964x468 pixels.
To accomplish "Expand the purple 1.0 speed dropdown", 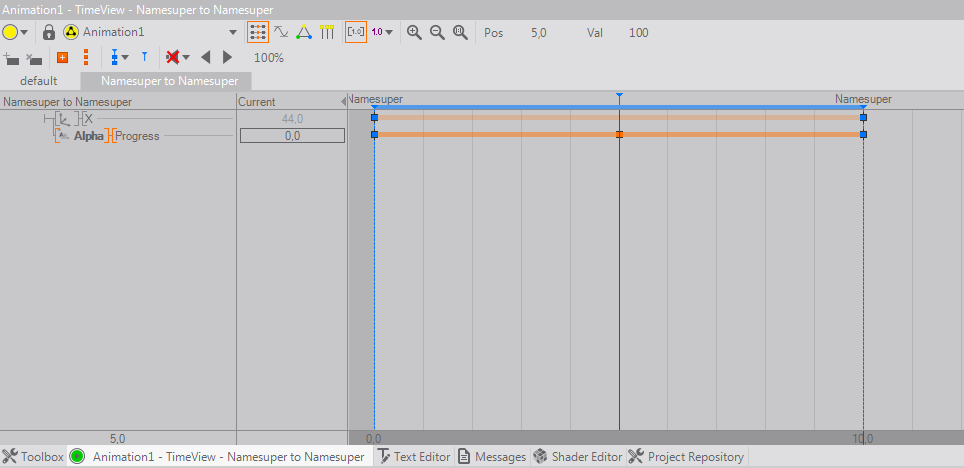I will click(x=389, y=32).
